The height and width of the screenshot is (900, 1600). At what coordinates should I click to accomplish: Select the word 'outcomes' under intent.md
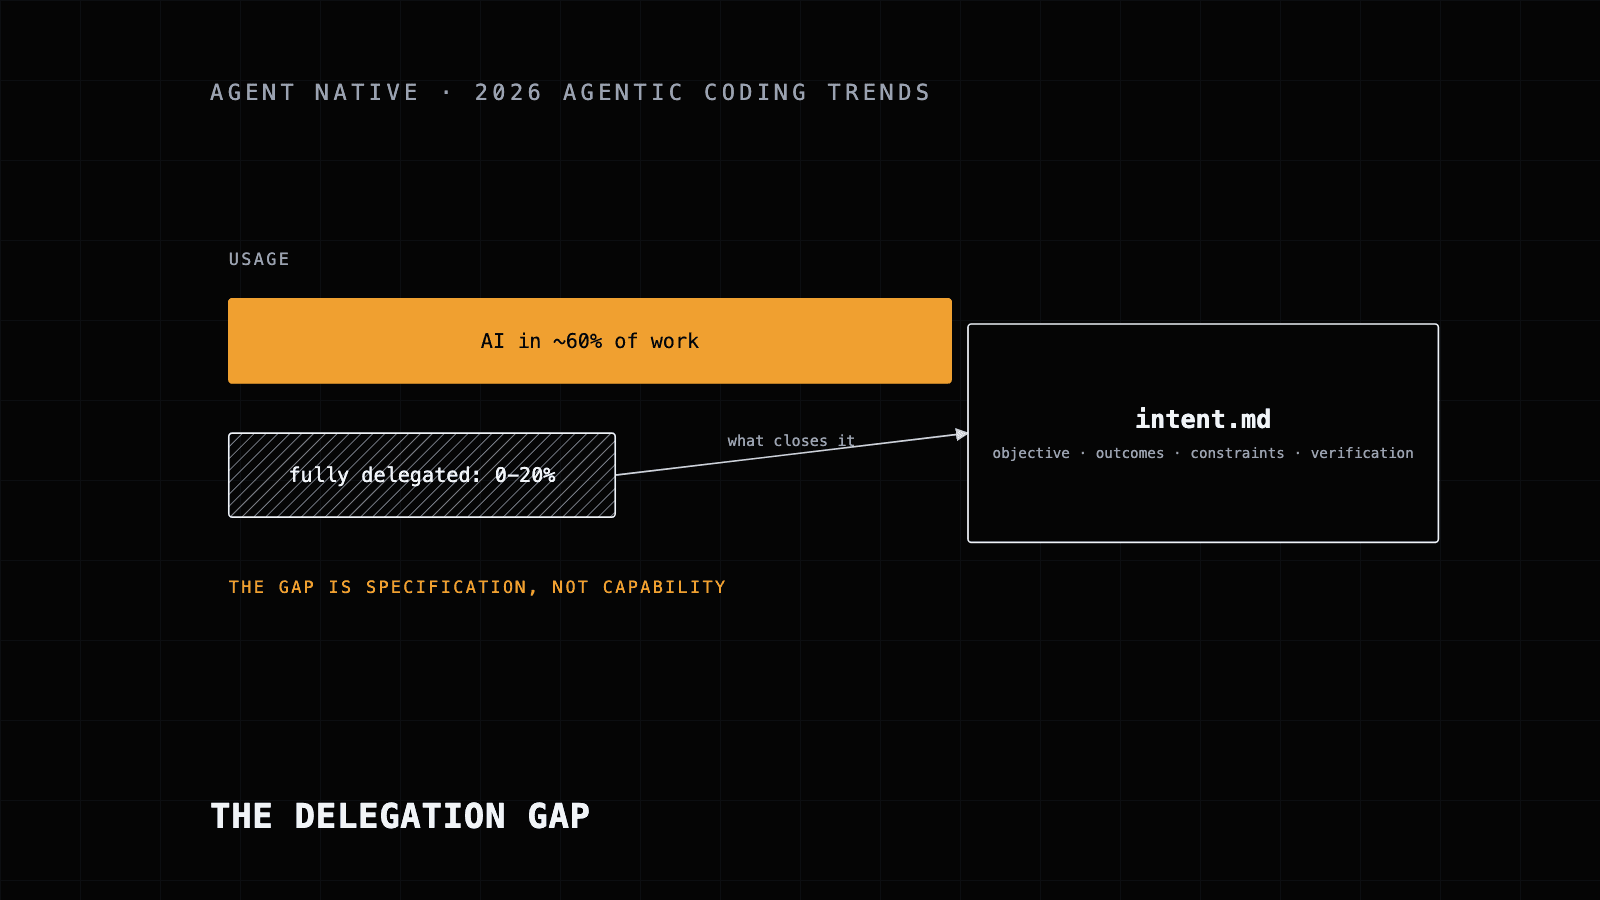pos(1130,453)
